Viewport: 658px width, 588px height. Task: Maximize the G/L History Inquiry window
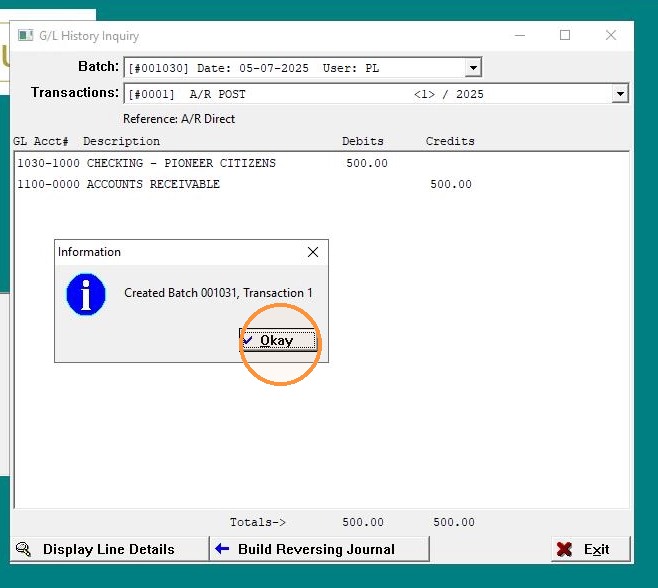(565, 35)
